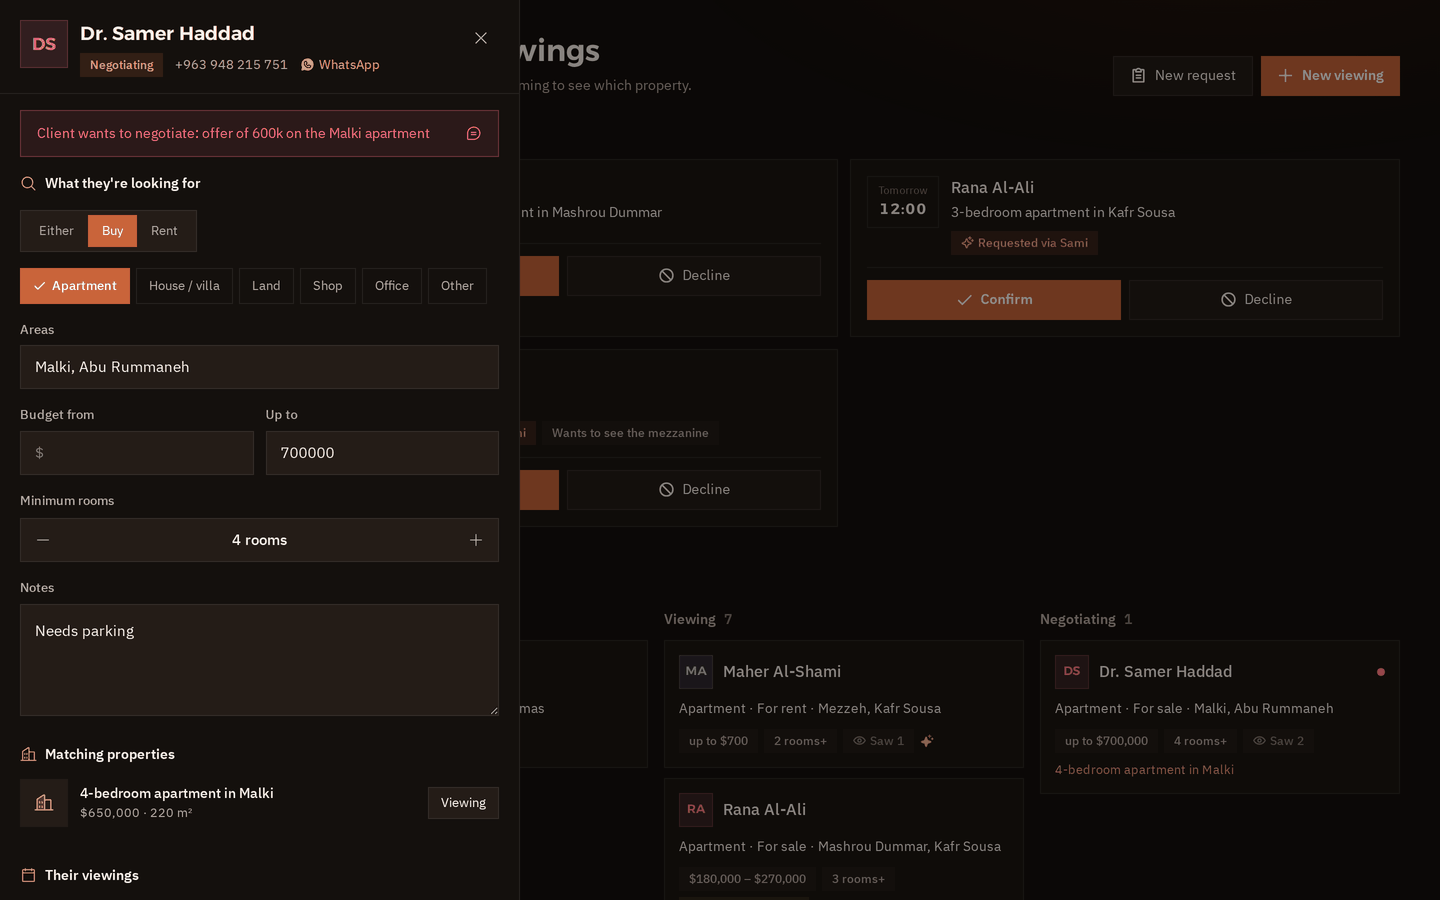Click the phone number +963 948 215 751

coord(231,65)
